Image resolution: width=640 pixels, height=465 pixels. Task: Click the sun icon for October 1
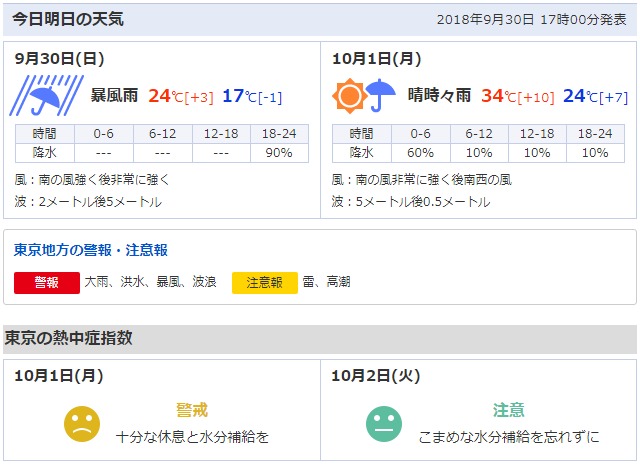[350, 97]
